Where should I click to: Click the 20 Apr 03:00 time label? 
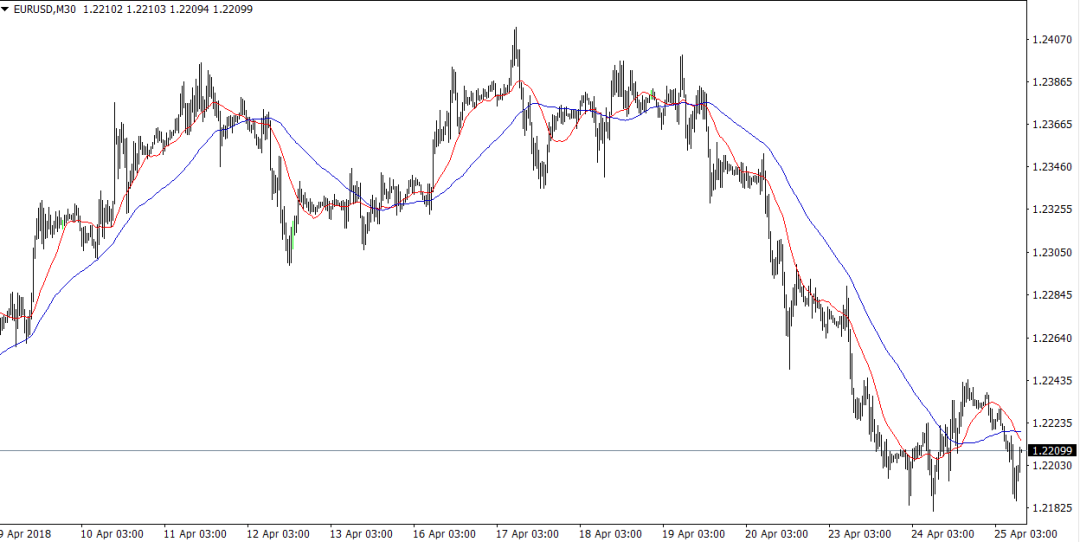(x=775, y=532)
